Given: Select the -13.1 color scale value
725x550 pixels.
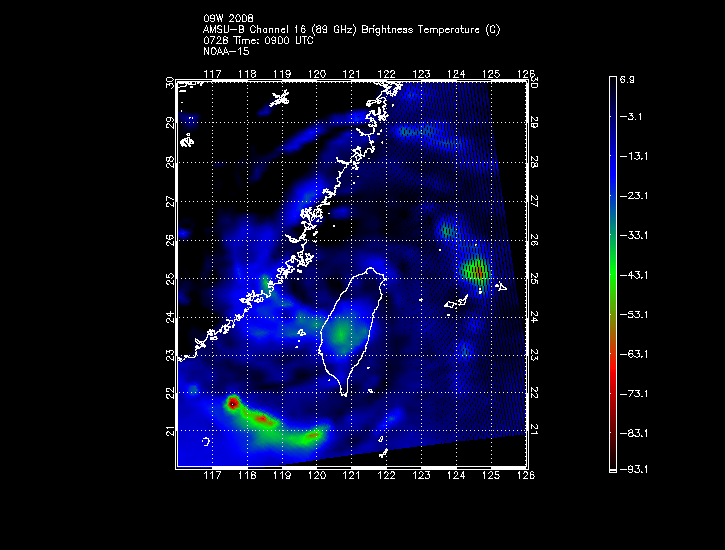Looking at the screenshot, I should click(x=634, y=156).
